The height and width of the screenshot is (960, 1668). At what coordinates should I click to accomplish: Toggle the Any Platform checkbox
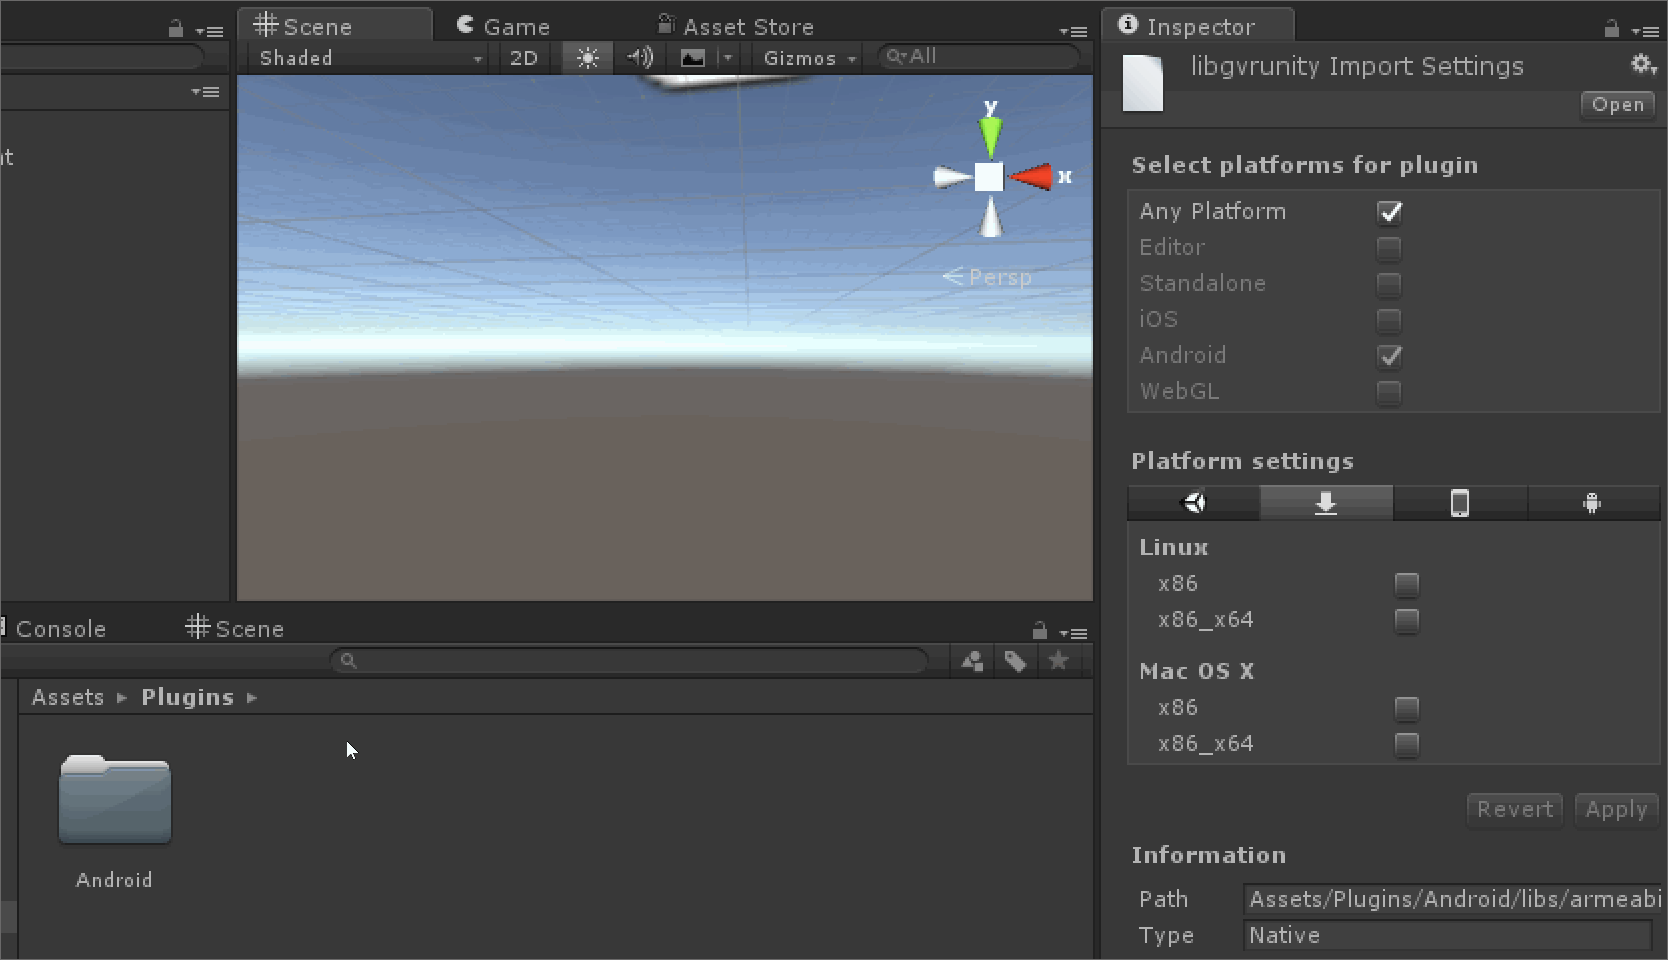click(1389, 212)
